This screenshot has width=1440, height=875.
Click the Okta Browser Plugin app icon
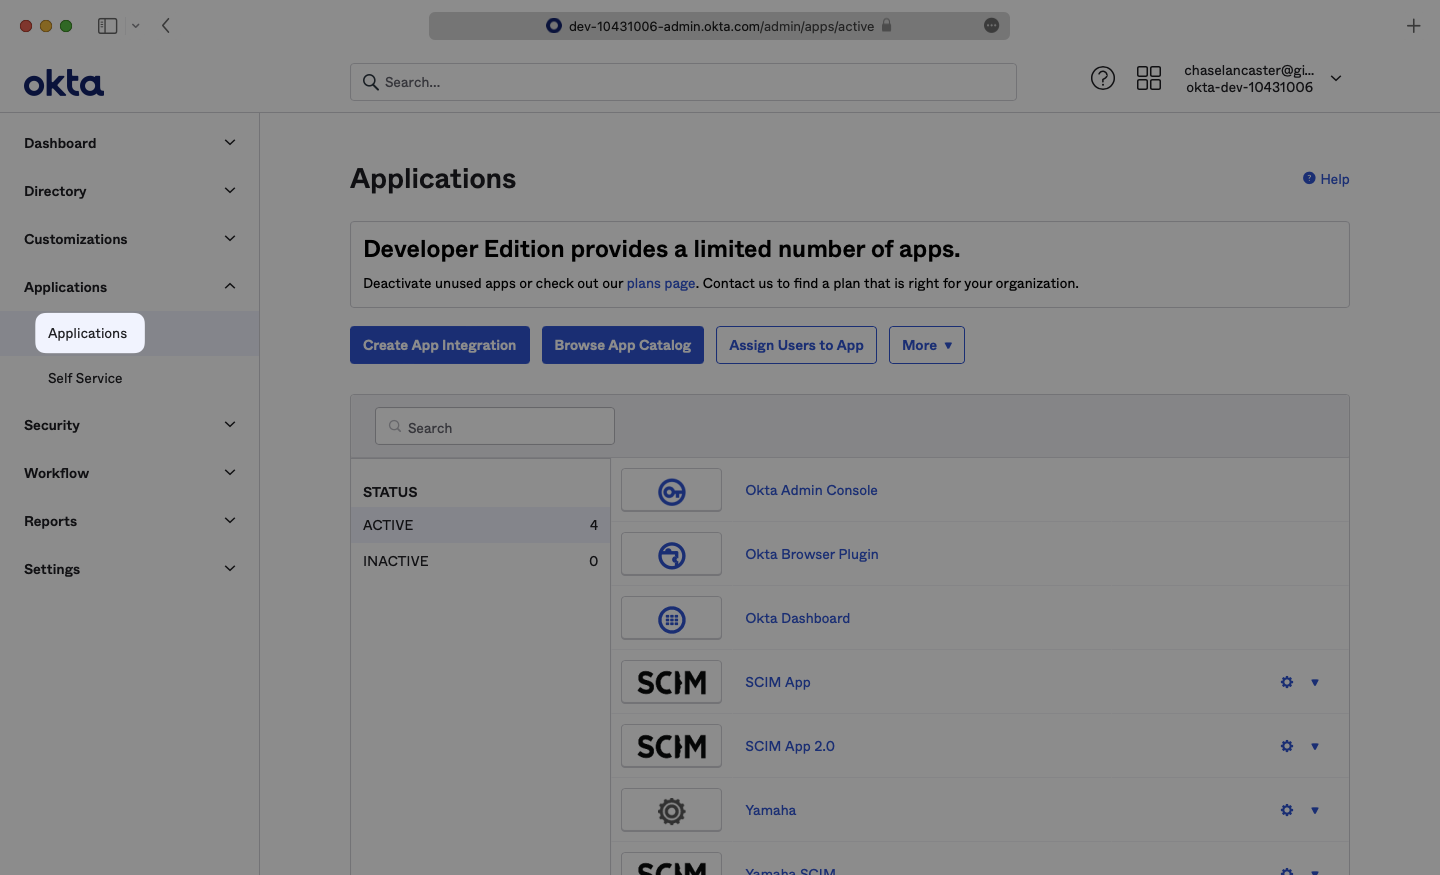tap(671, 555)
